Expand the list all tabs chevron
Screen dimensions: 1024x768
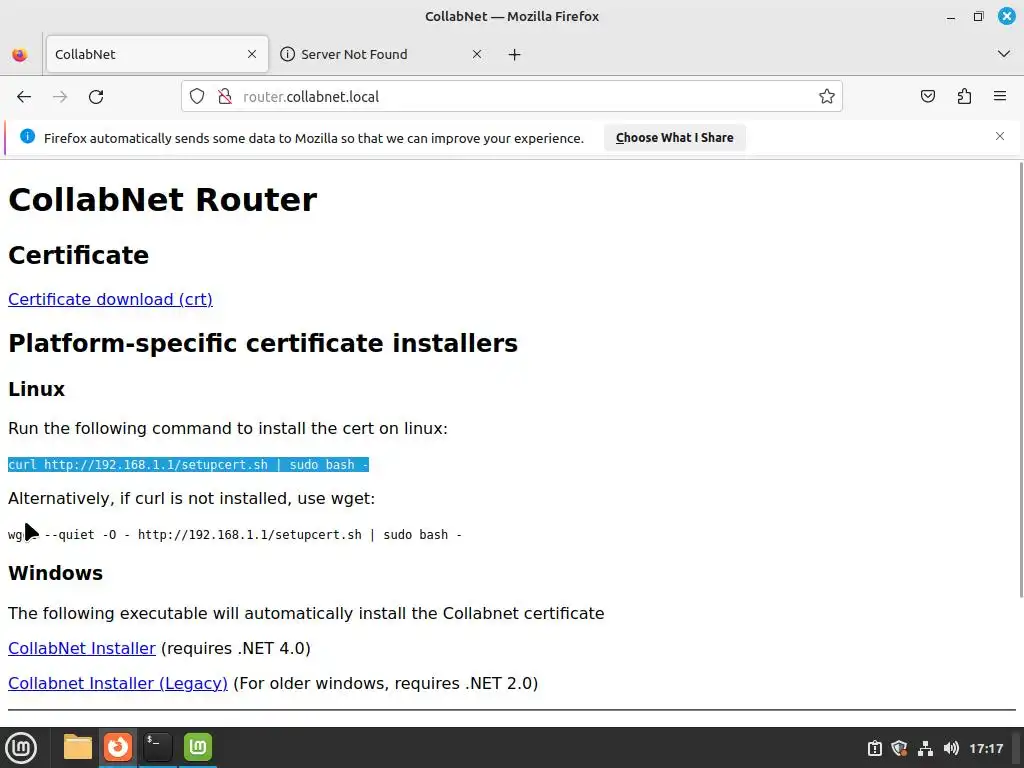[1004, 54]
